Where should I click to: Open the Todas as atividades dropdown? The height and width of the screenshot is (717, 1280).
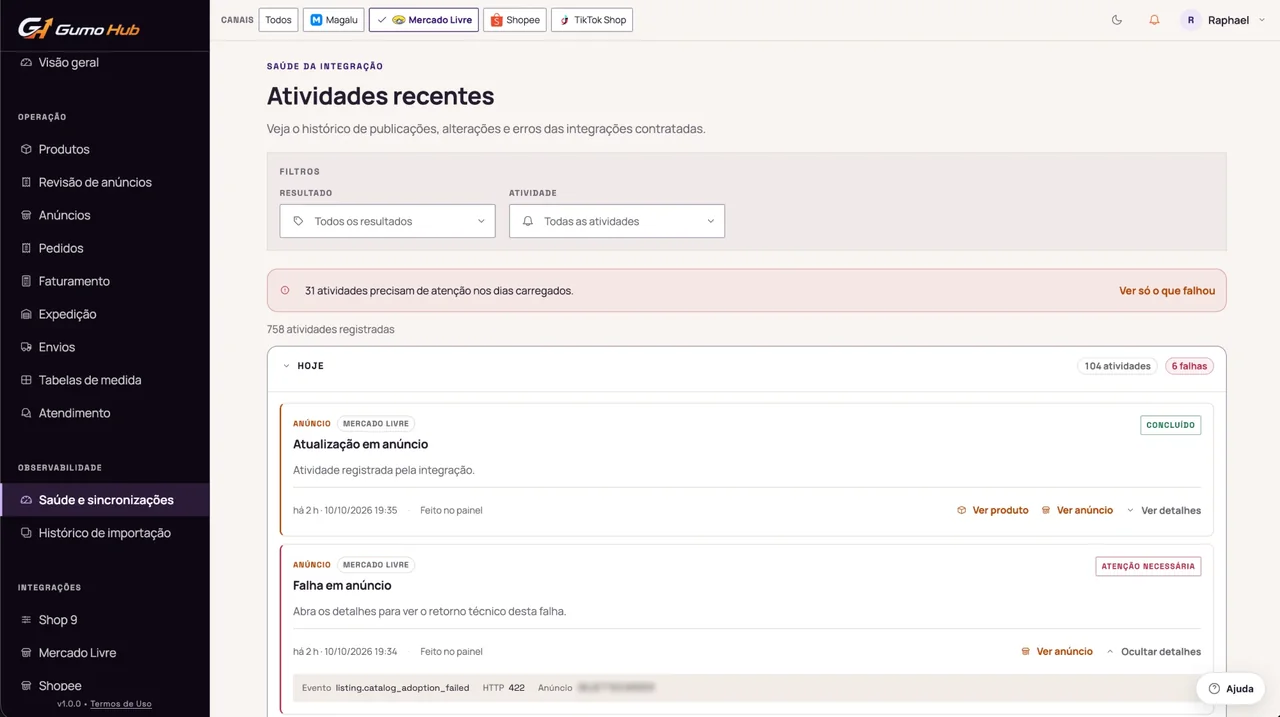pyautogui.click(x=617, y=221)
